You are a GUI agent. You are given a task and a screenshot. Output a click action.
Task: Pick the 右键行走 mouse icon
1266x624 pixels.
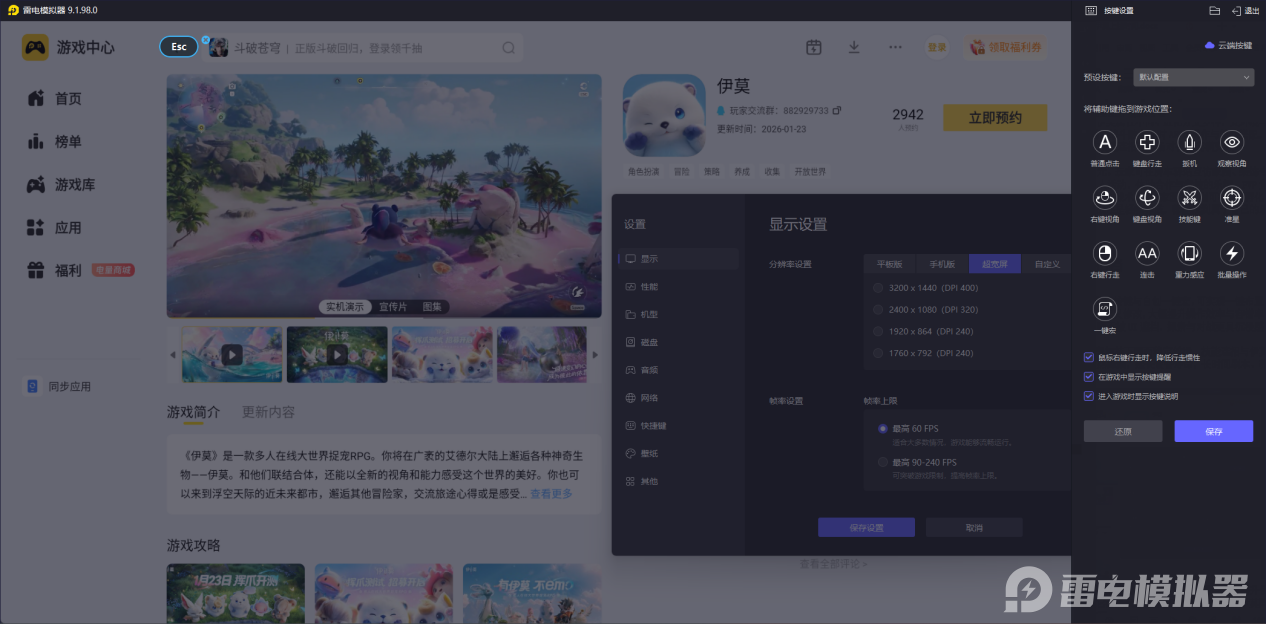point(1105,253)
